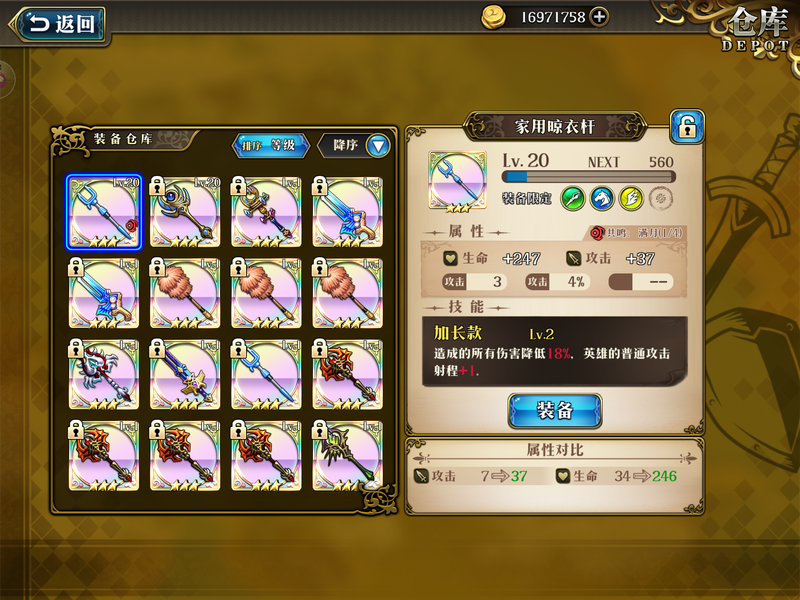The height and width of the screenshot is (600, 800).
Task: Click the green spear class restriction icon
Action: coord(572,198)
